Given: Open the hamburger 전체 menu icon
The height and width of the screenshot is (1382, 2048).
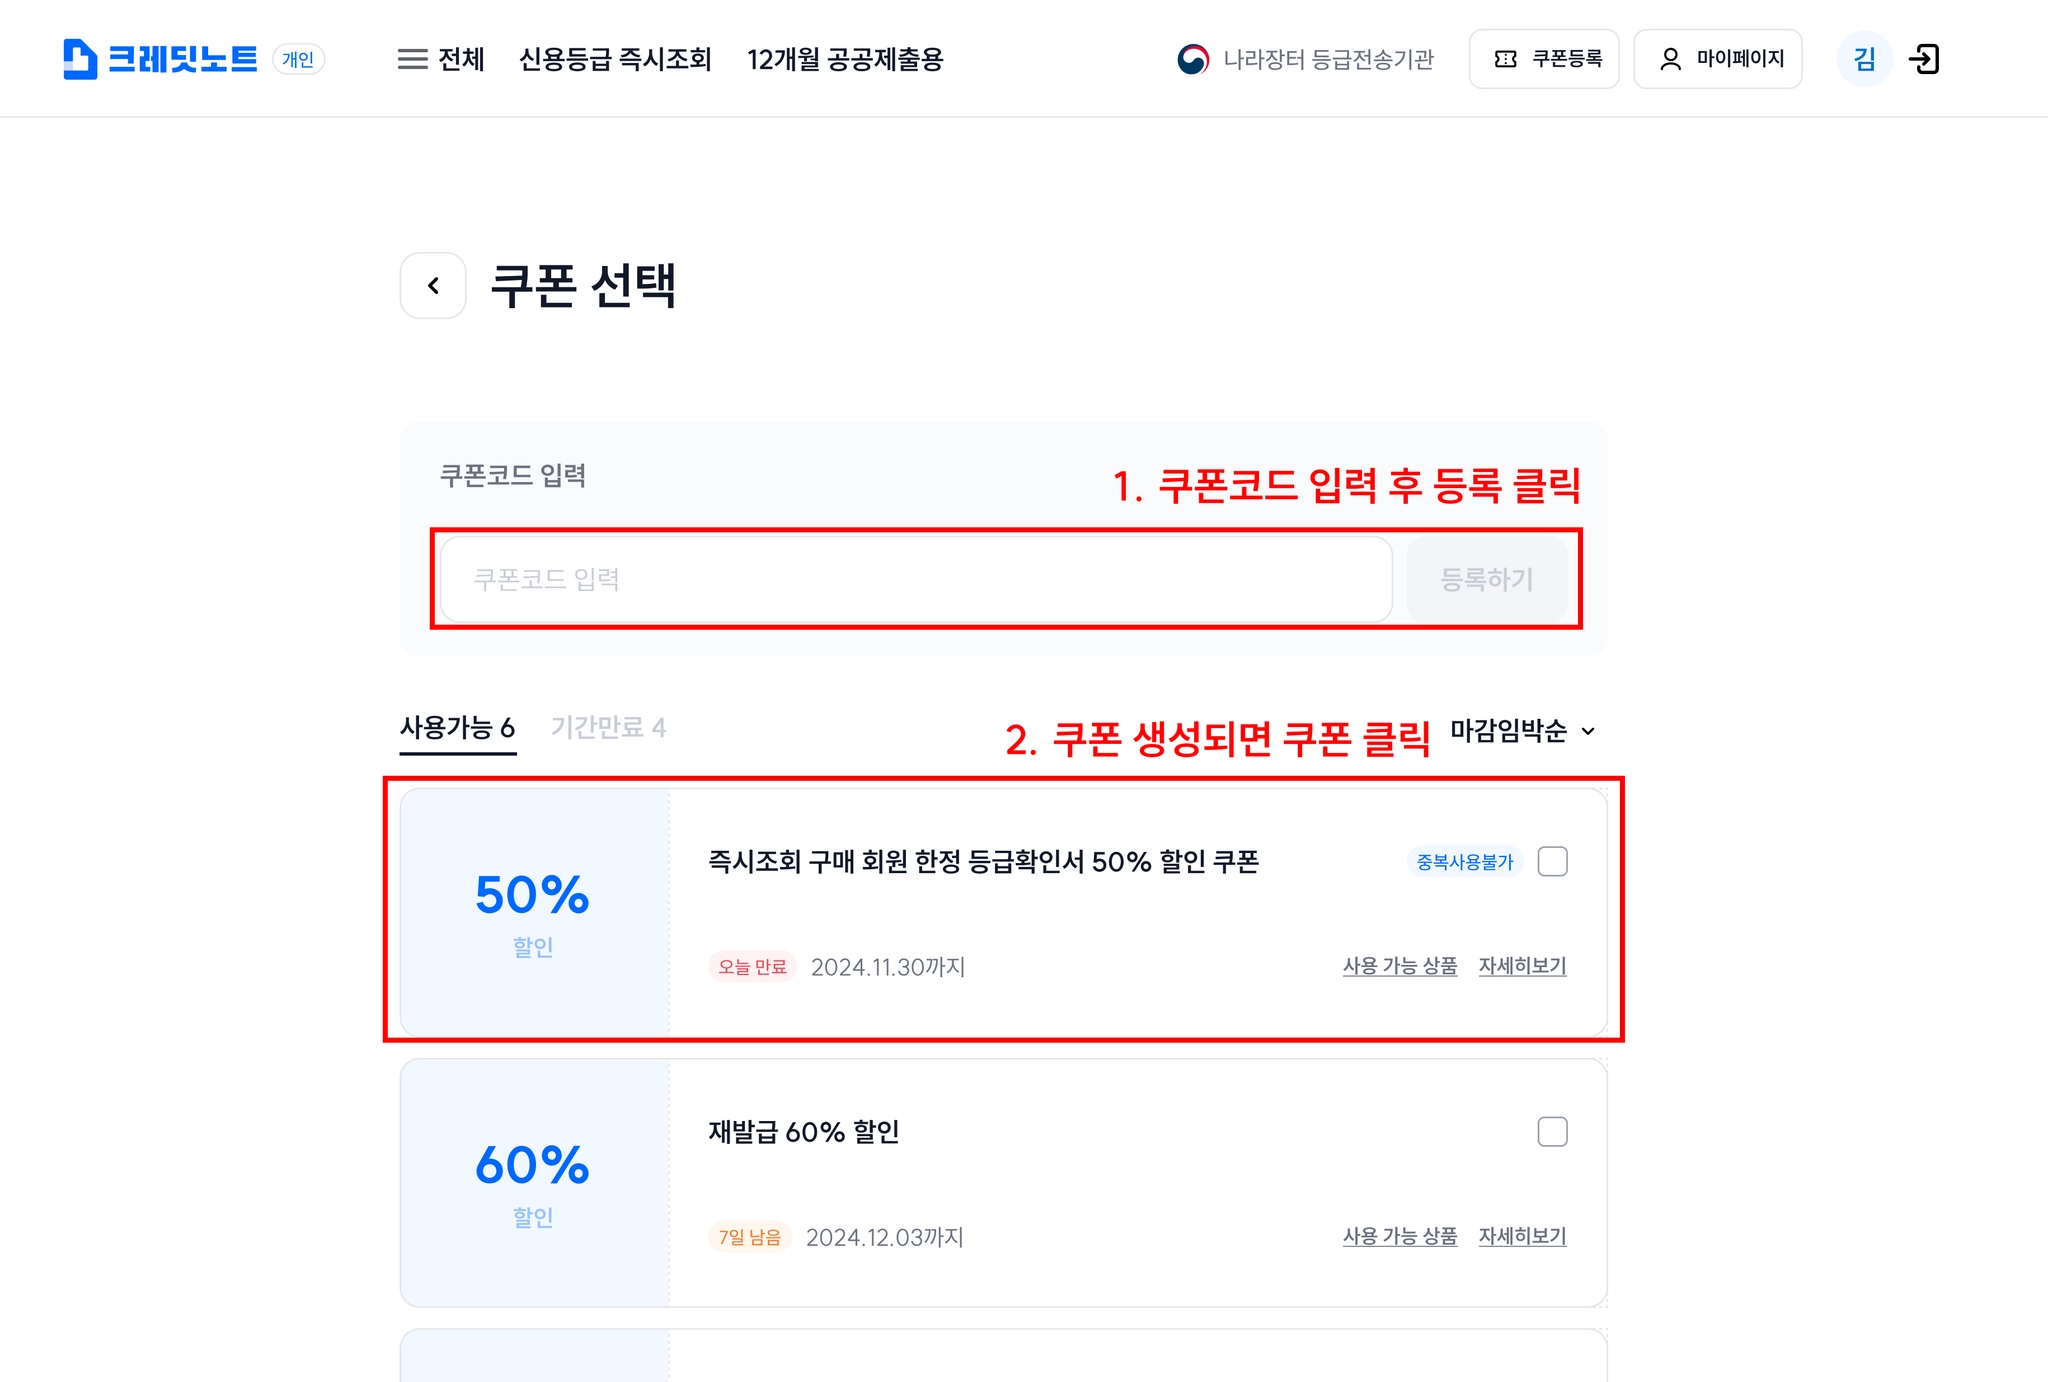Looking at the screenshot, I should 412,59.
